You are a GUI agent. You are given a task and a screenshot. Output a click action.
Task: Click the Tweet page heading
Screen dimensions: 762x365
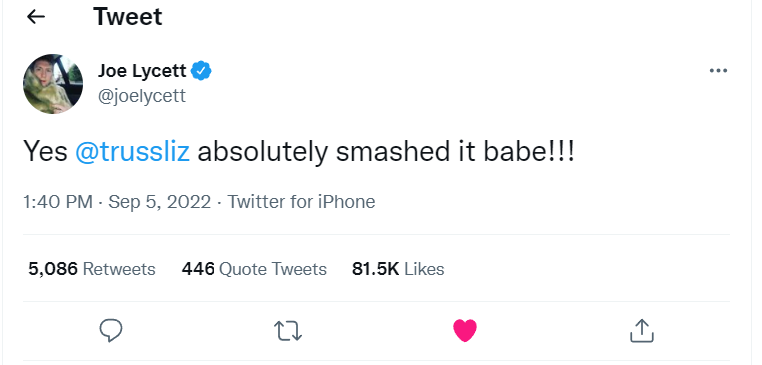point(127,17)
